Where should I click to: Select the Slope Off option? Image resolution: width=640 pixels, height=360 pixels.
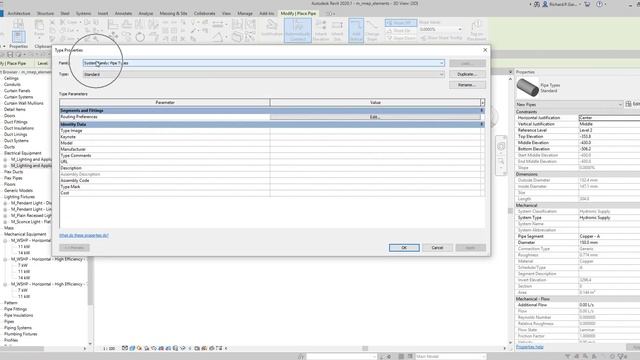click(x=401, y=23)
